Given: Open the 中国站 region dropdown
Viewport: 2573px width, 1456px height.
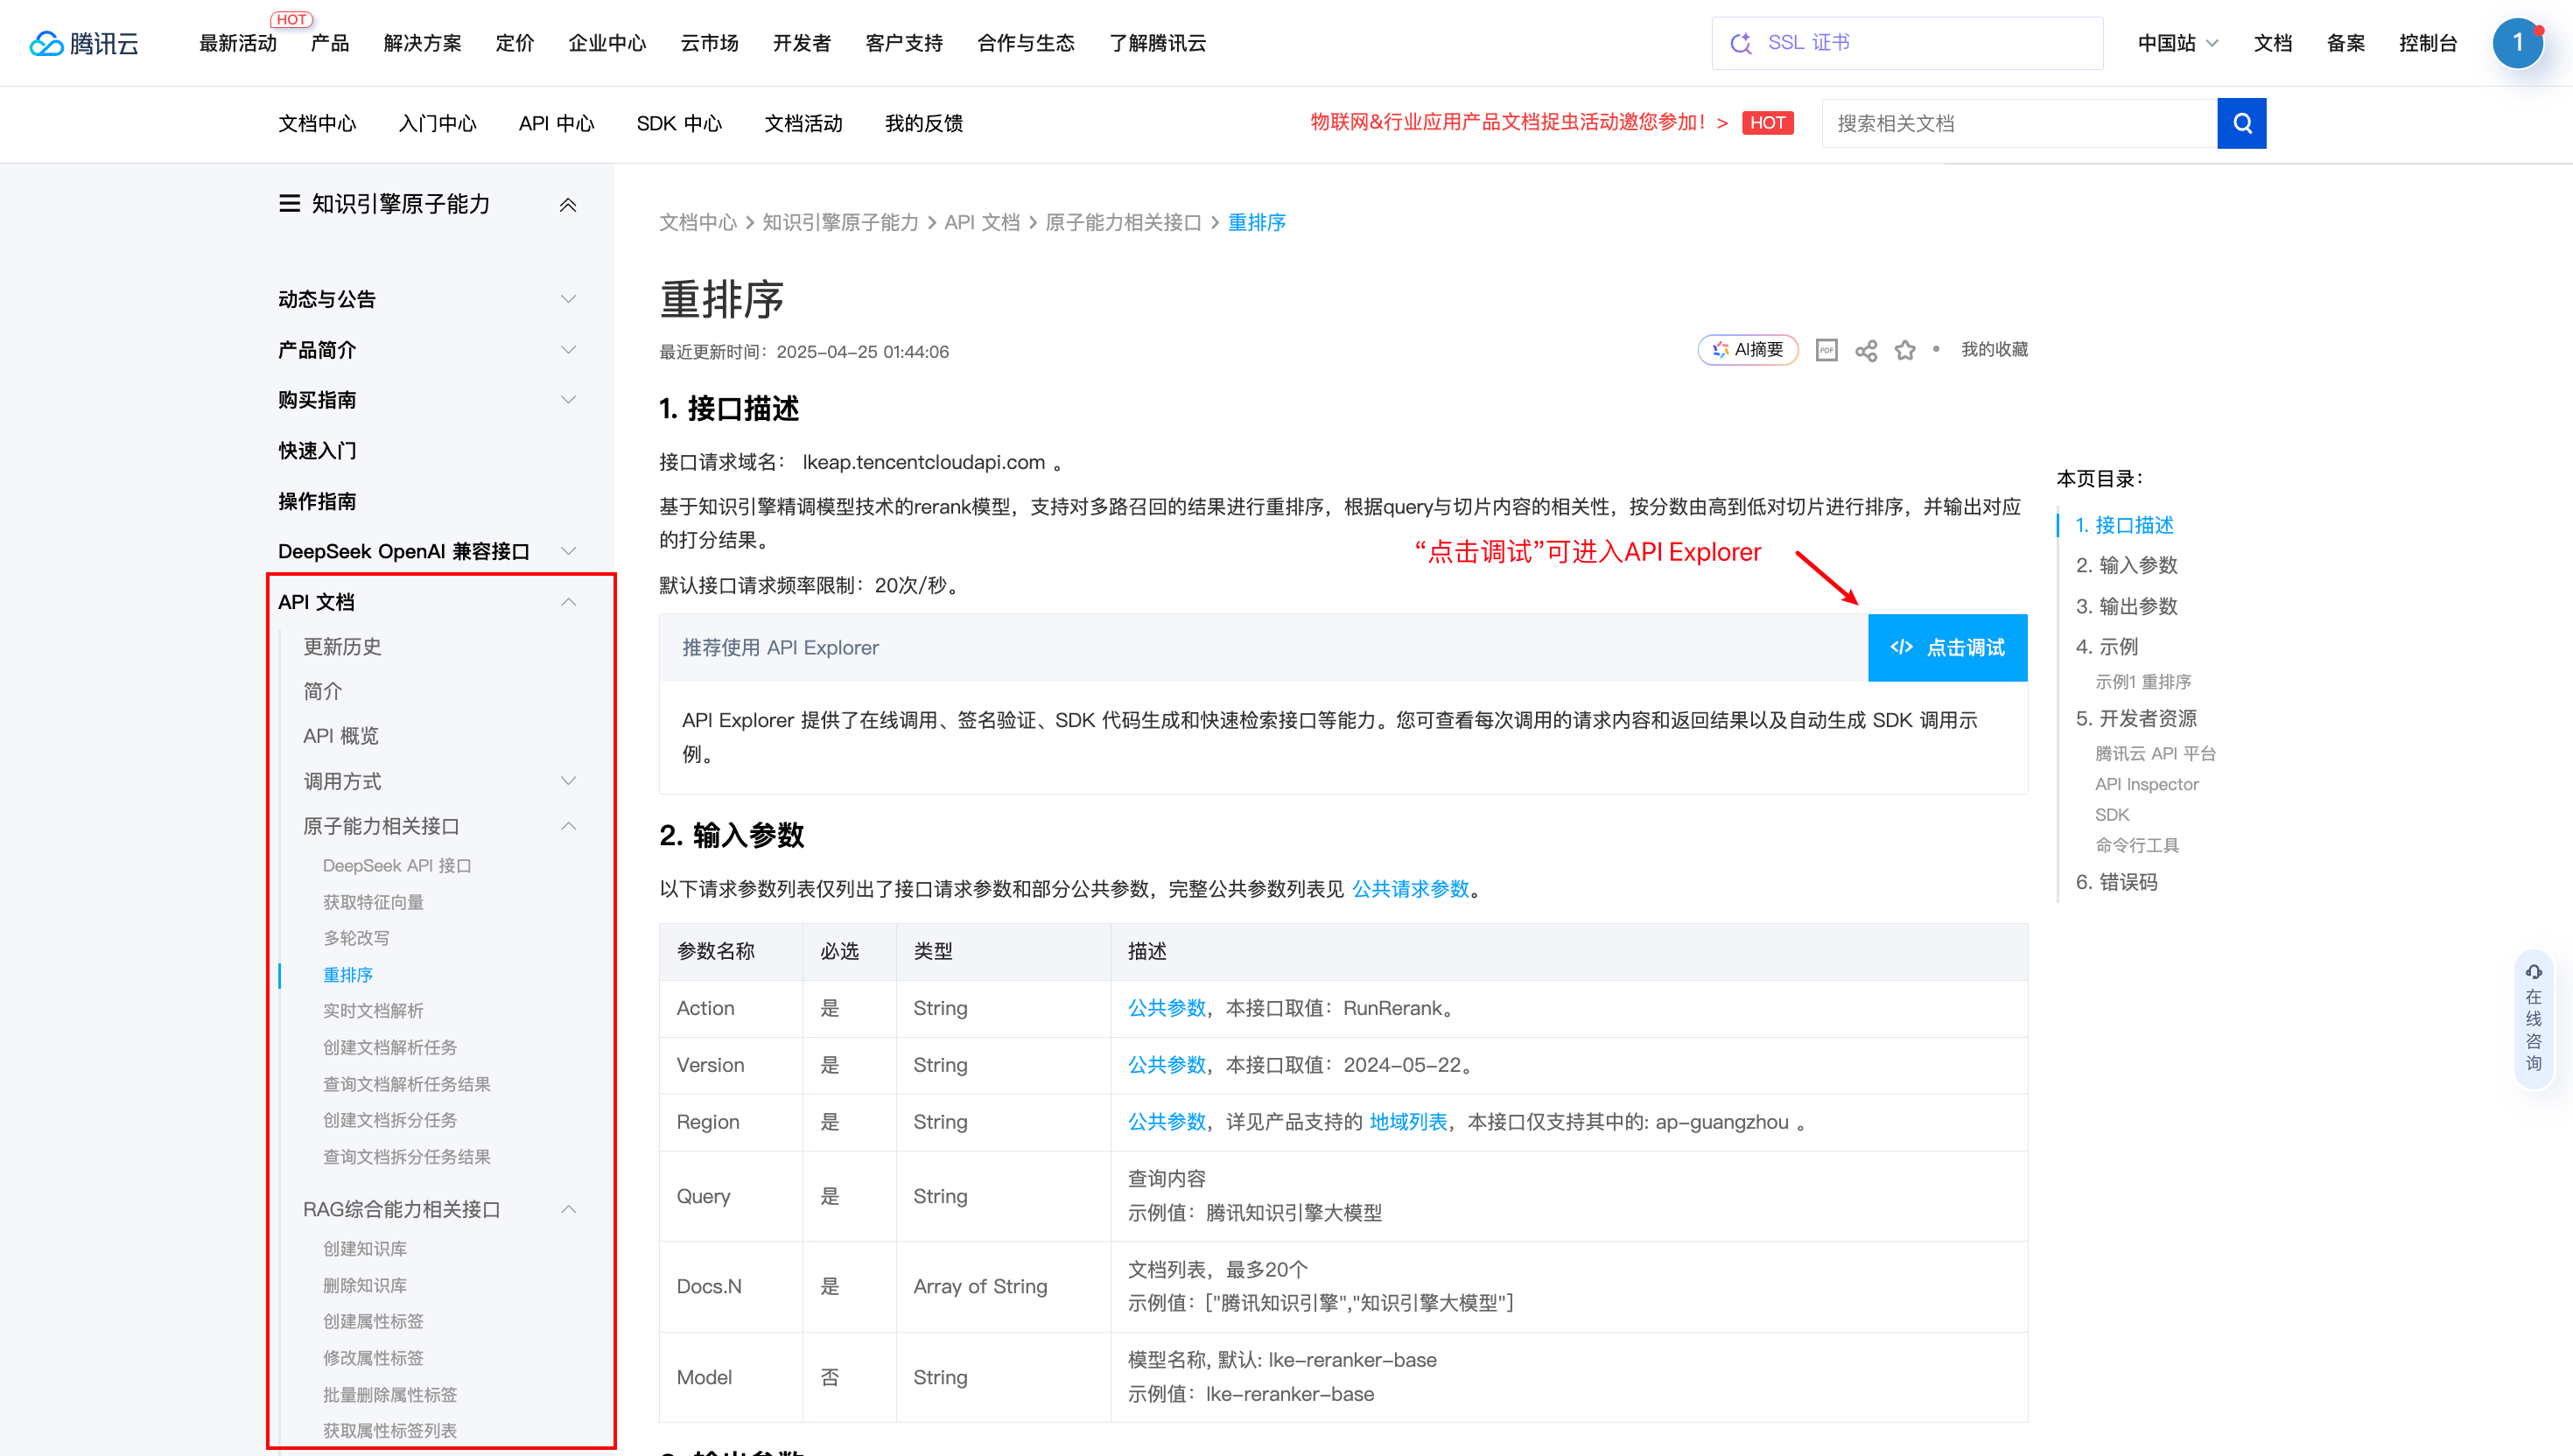Looking at the screenshot, I should (x=2177, y=43).
